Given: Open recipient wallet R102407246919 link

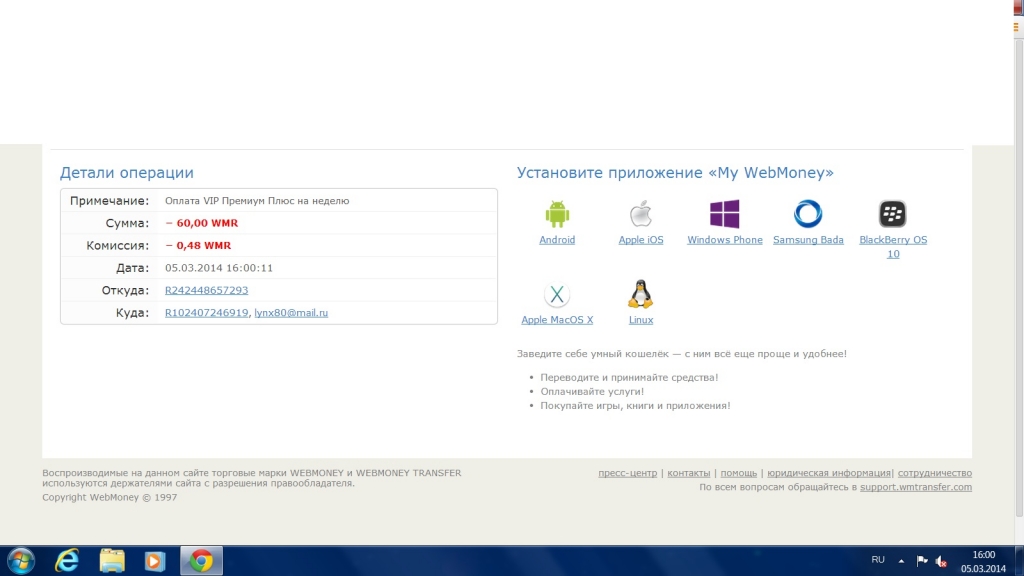Looking at the screenshot, I should click(206, 313).
